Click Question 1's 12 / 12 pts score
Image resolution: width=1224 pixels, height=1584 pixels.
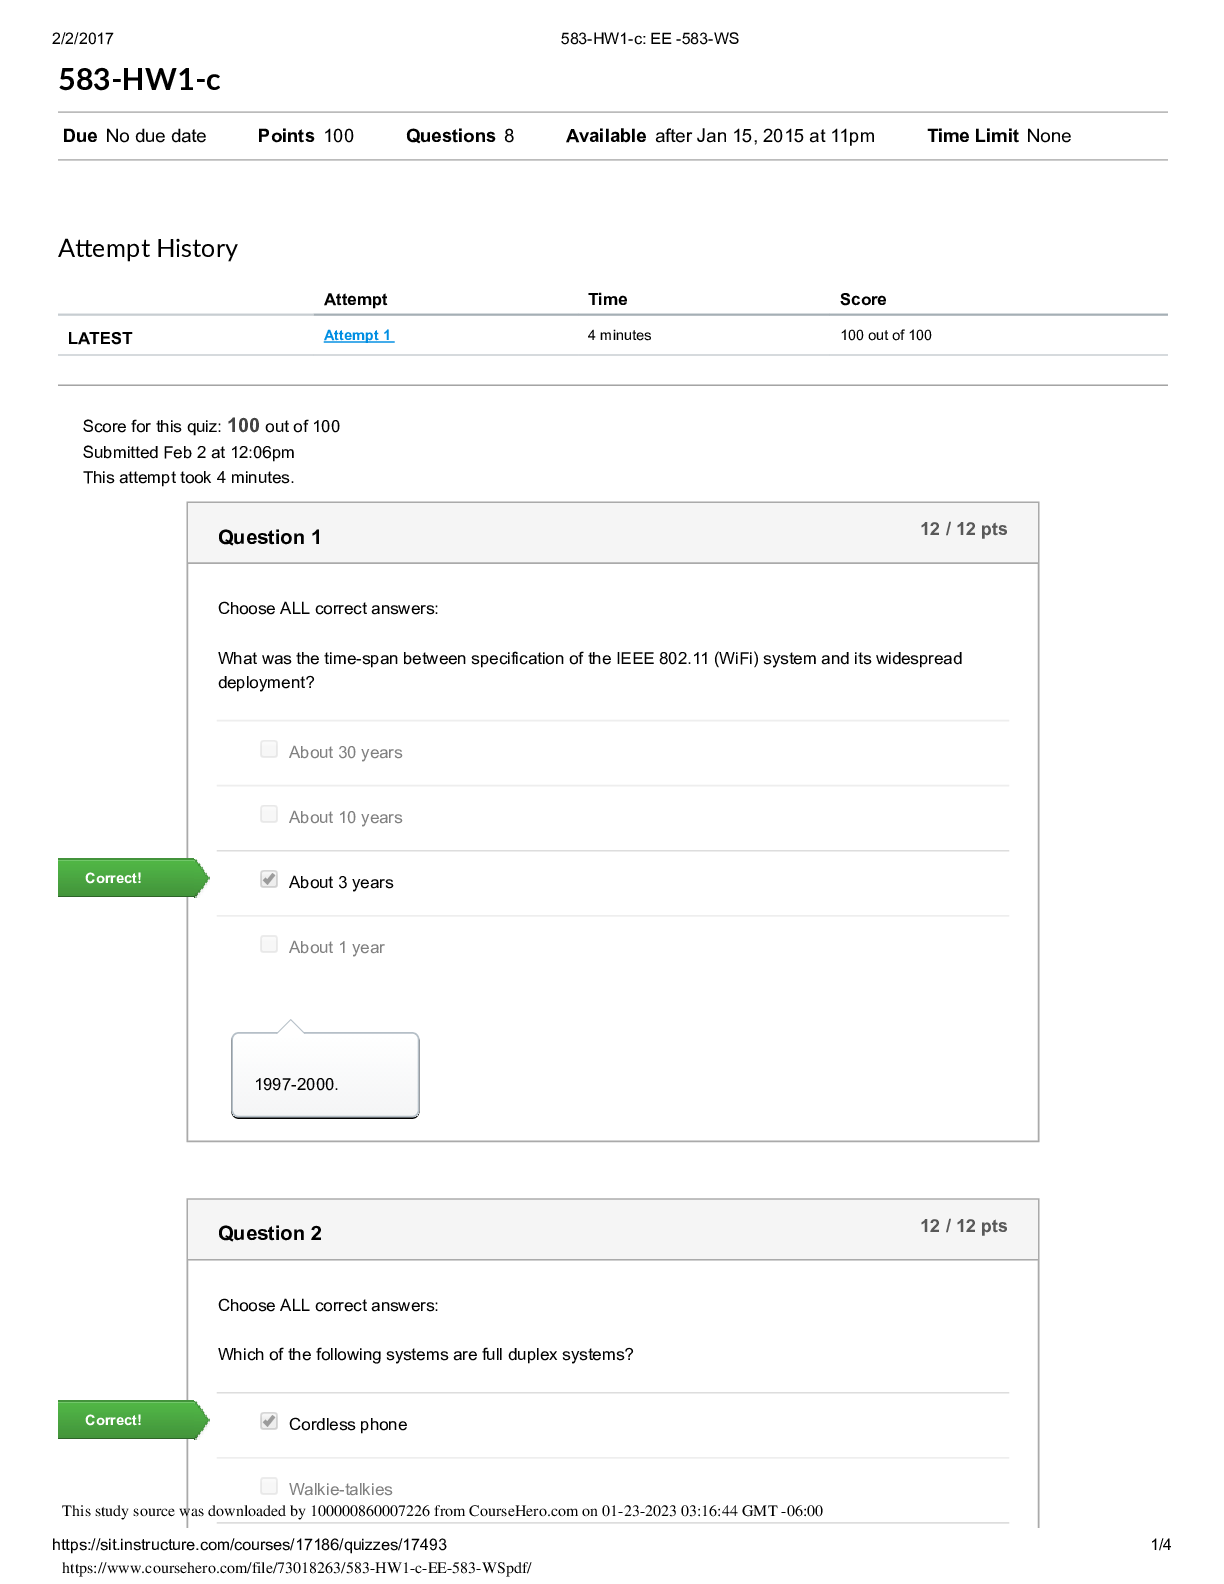click(963, 529)
